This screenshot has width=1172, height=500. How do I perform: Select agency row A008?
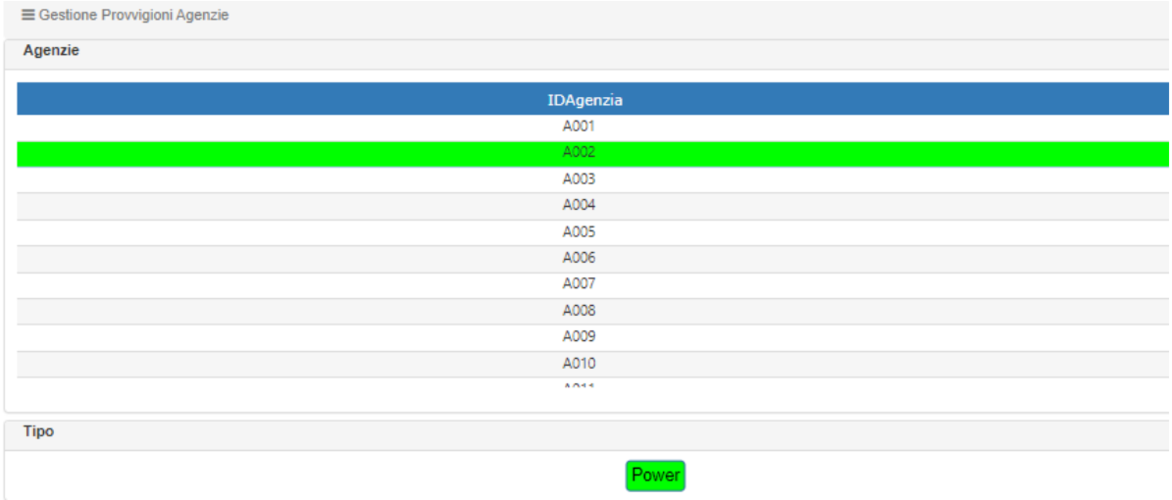pyautogui.click(x=593, y=311)
